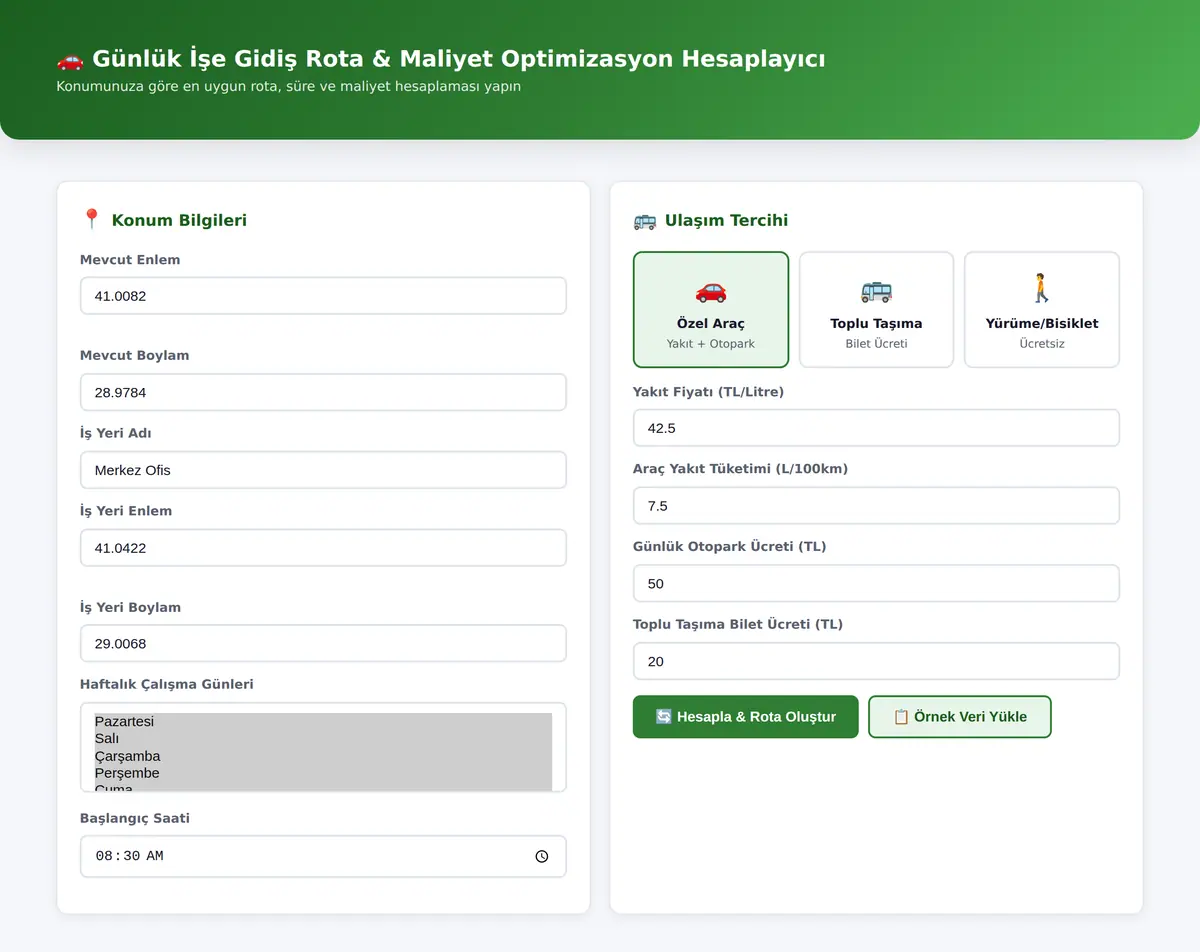Click the bus icon beside Ulaşım Tercihi

(x=645, y=220)
